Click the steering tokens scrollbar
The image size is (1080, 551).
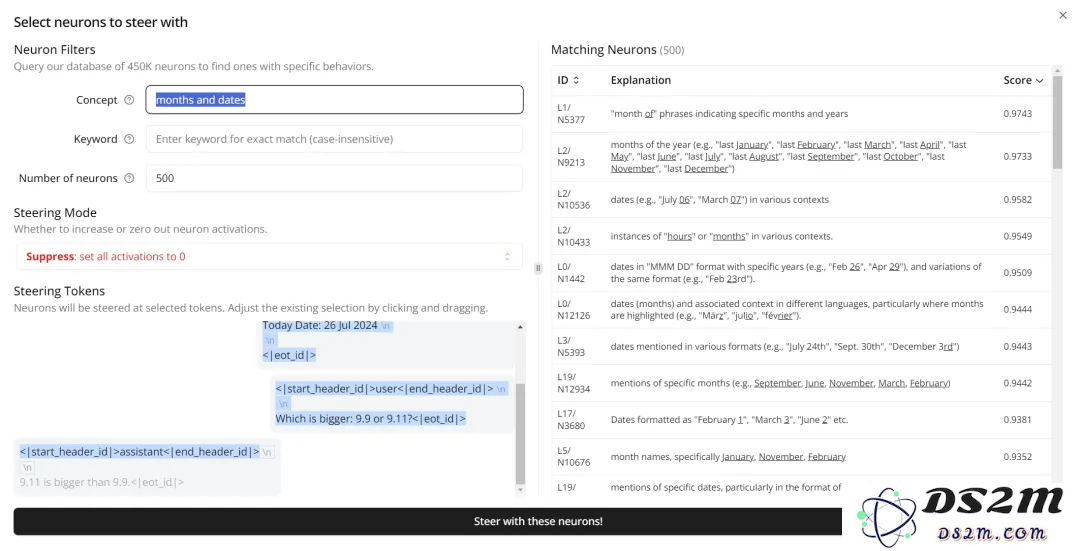pyautogui.click(x=520, y=433)
